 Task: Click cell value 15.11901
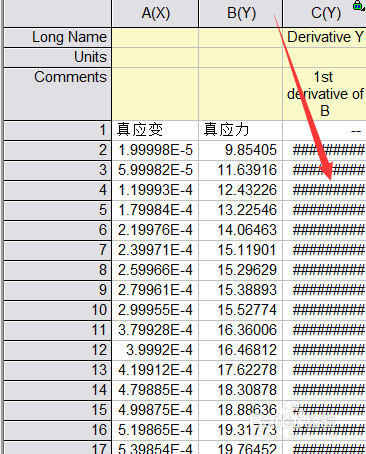coord(241,250)
